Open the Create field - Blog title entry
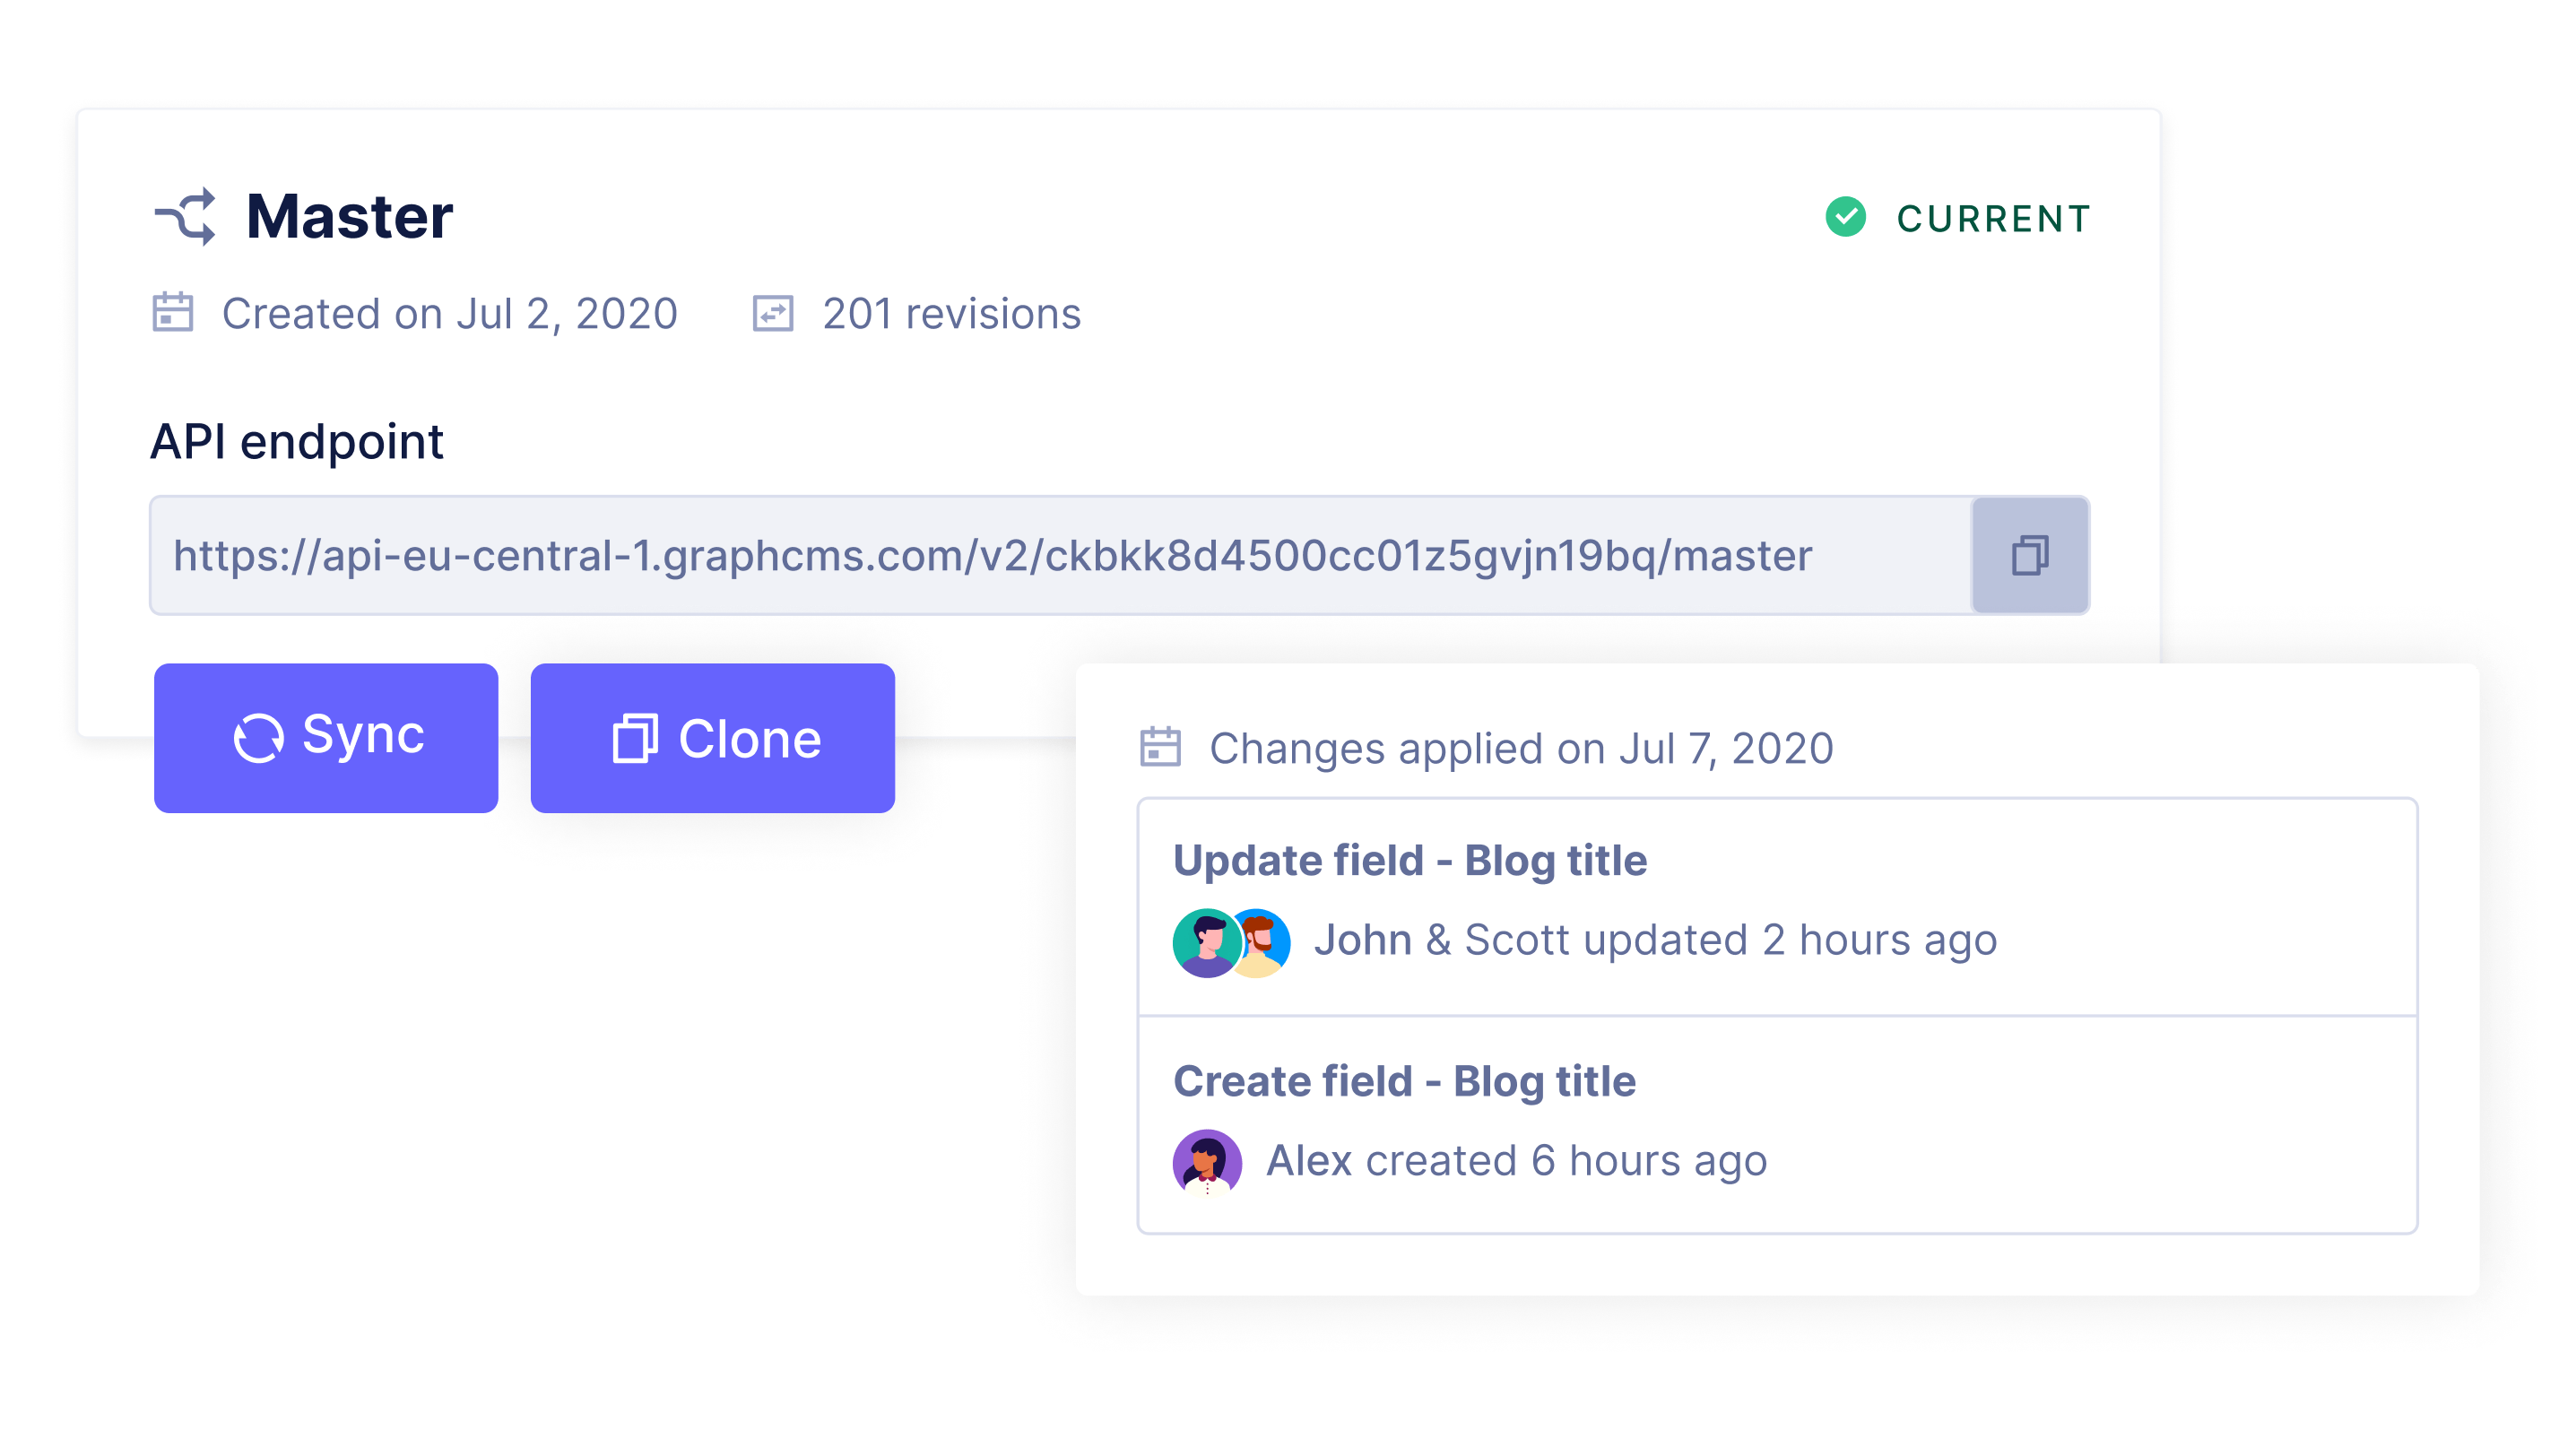 1404,1082
